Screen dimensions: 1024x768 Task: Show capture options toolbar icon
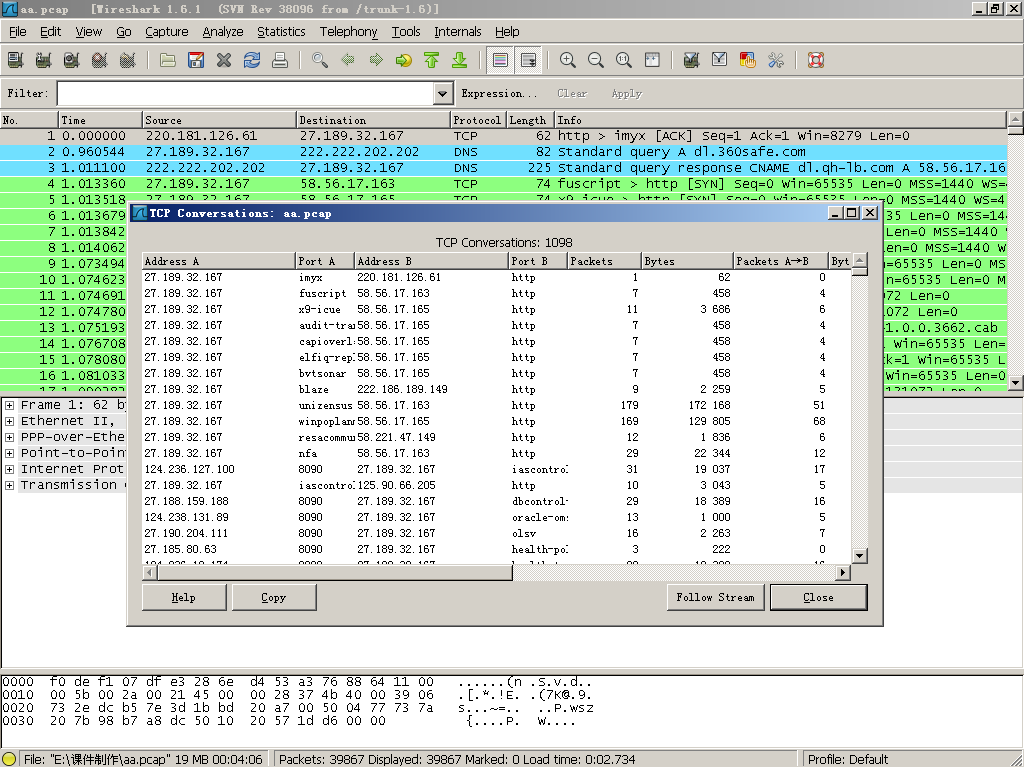coord(44,61)
